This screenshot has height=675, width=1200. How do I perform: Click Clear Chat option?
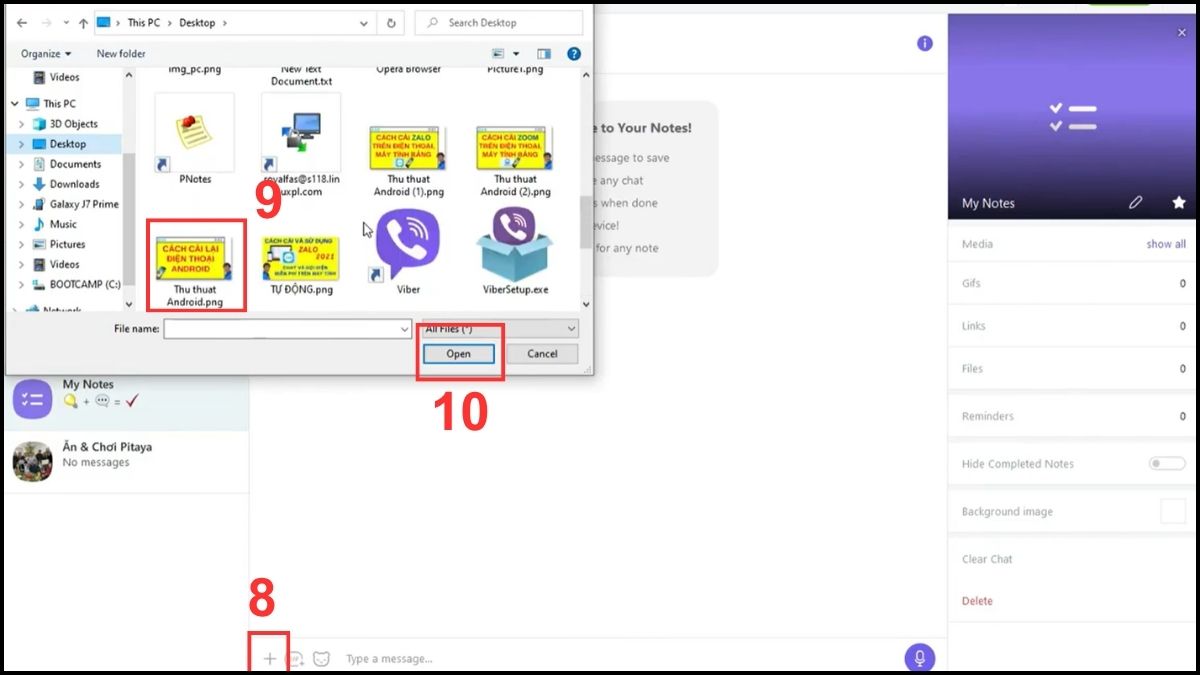pos(987,558)
